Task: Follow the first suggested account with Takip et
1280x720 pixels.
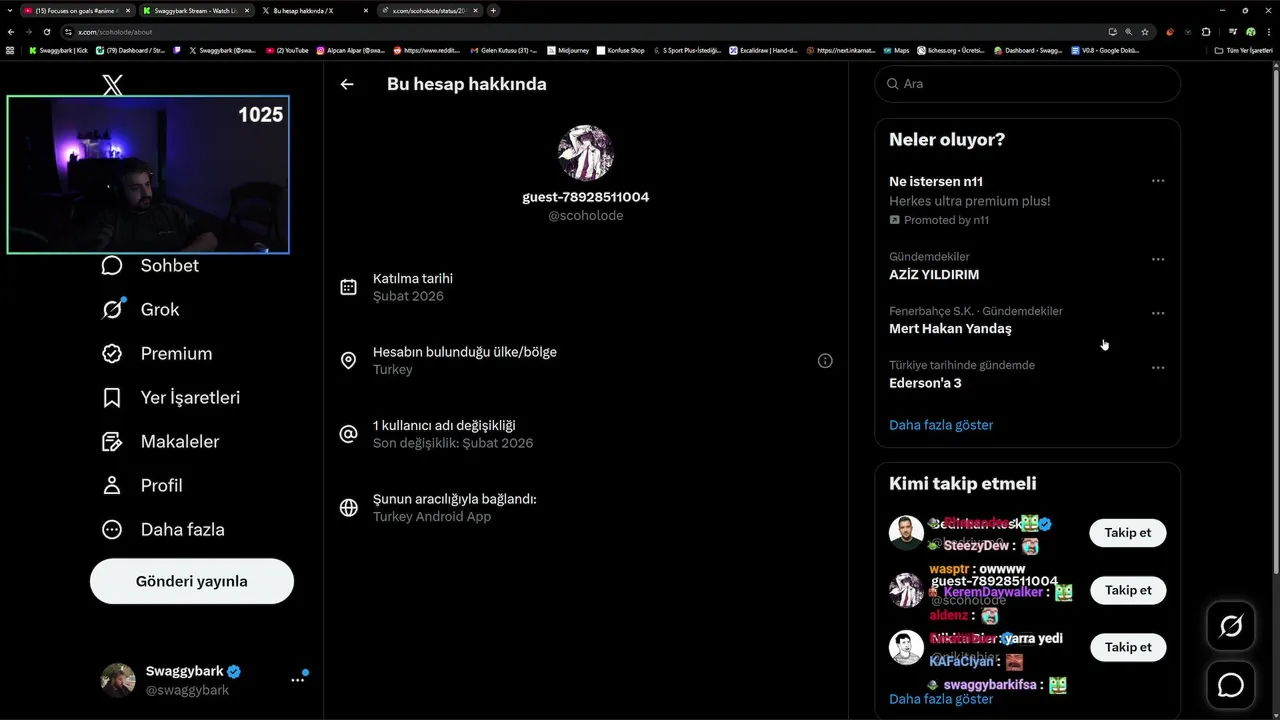Action: [1128, 533]
